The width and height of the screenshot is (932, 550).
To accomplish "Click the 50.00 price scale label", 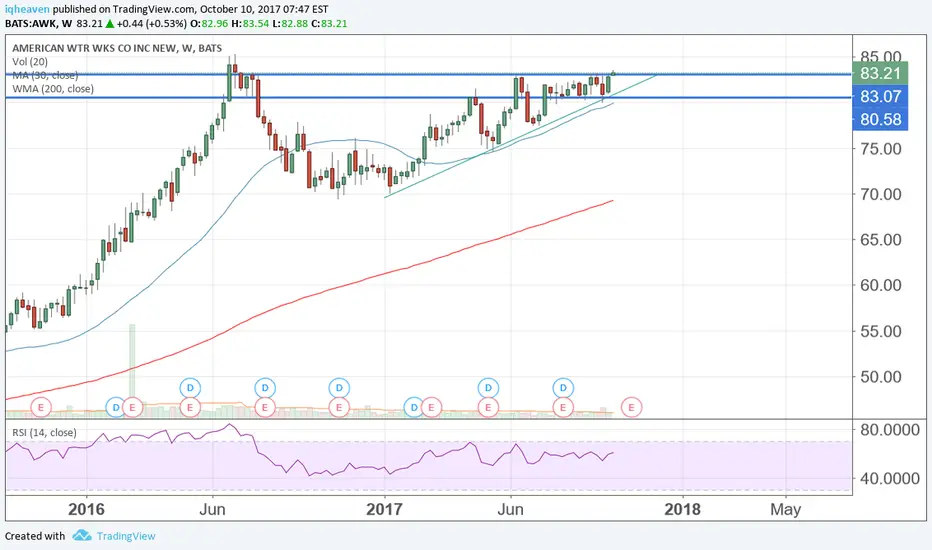I will (881, 376).
